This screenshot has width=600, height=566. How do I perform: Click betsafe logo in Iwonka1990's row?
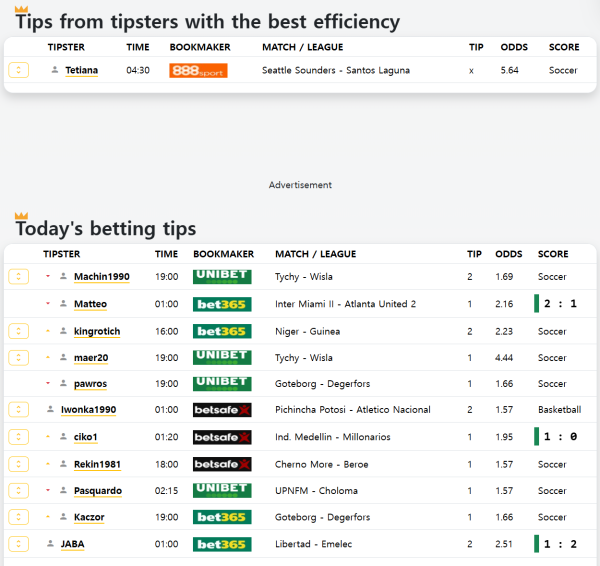click(221, 410)
